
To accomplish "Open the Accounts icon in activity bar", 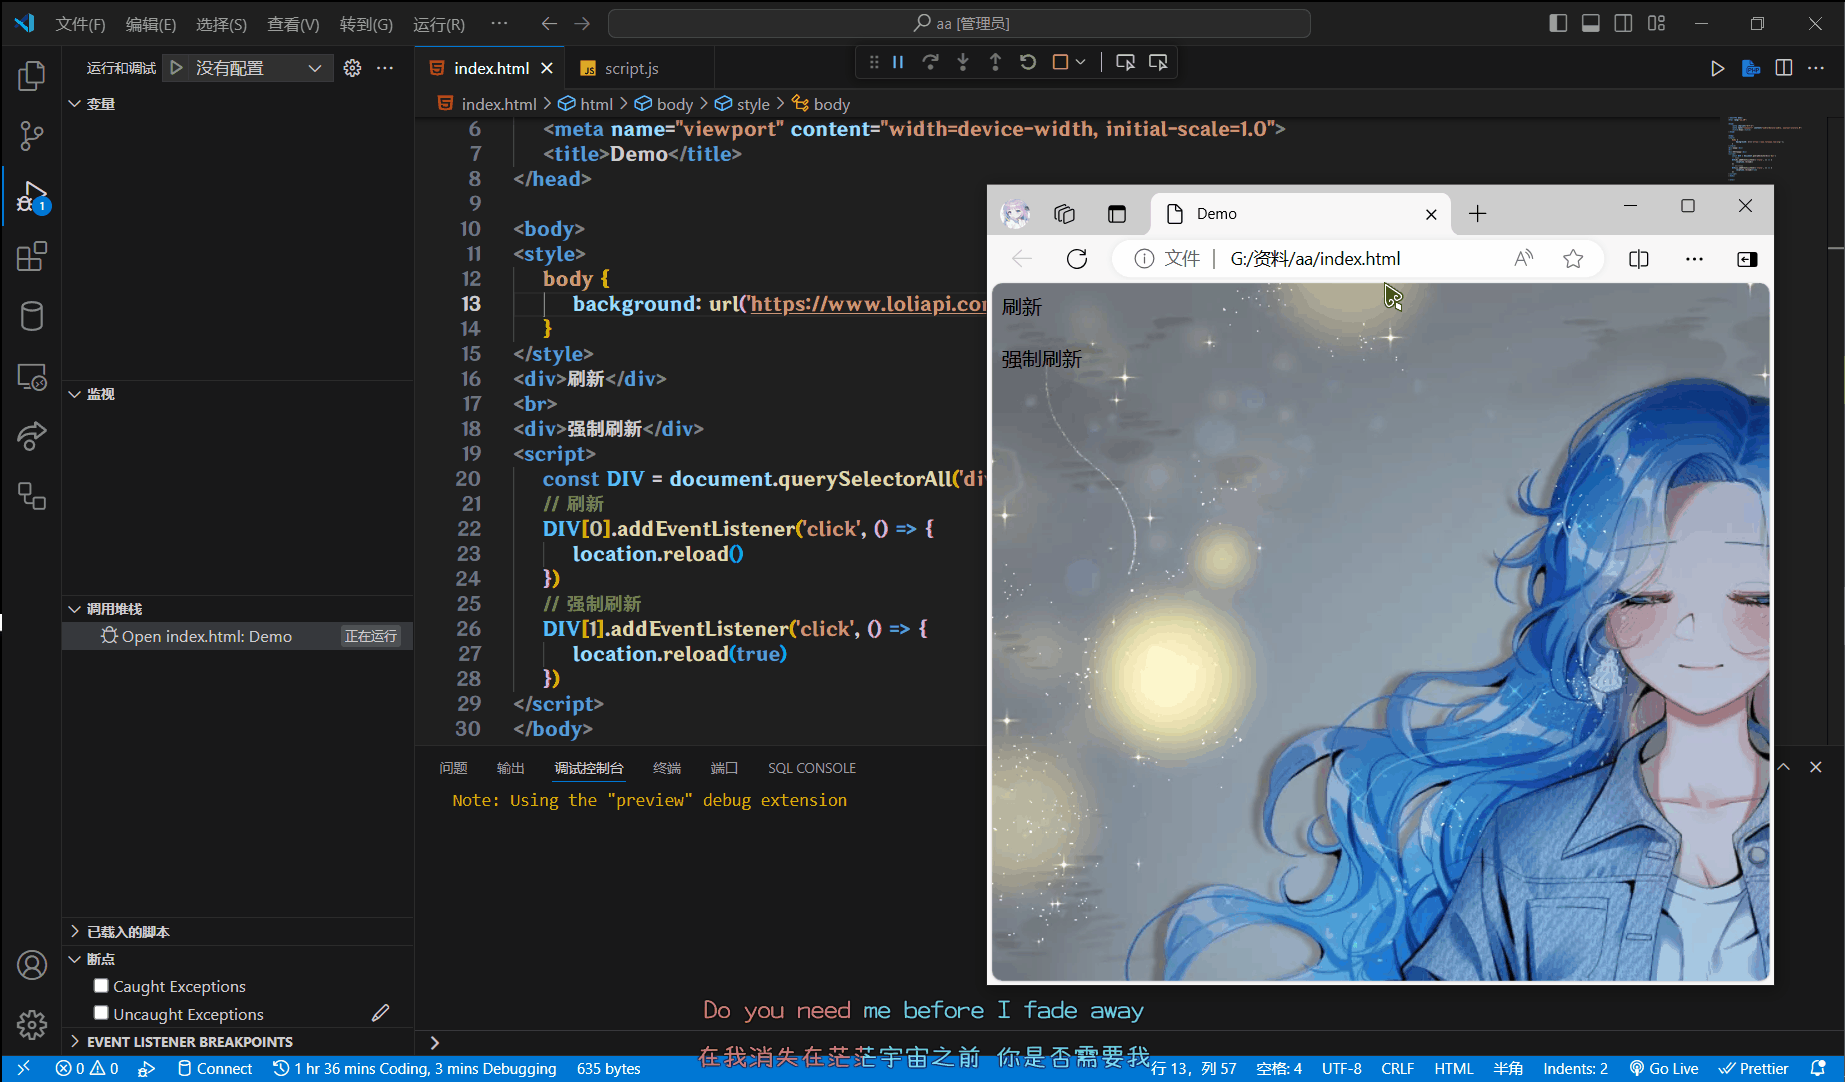I will click(32, 965).
